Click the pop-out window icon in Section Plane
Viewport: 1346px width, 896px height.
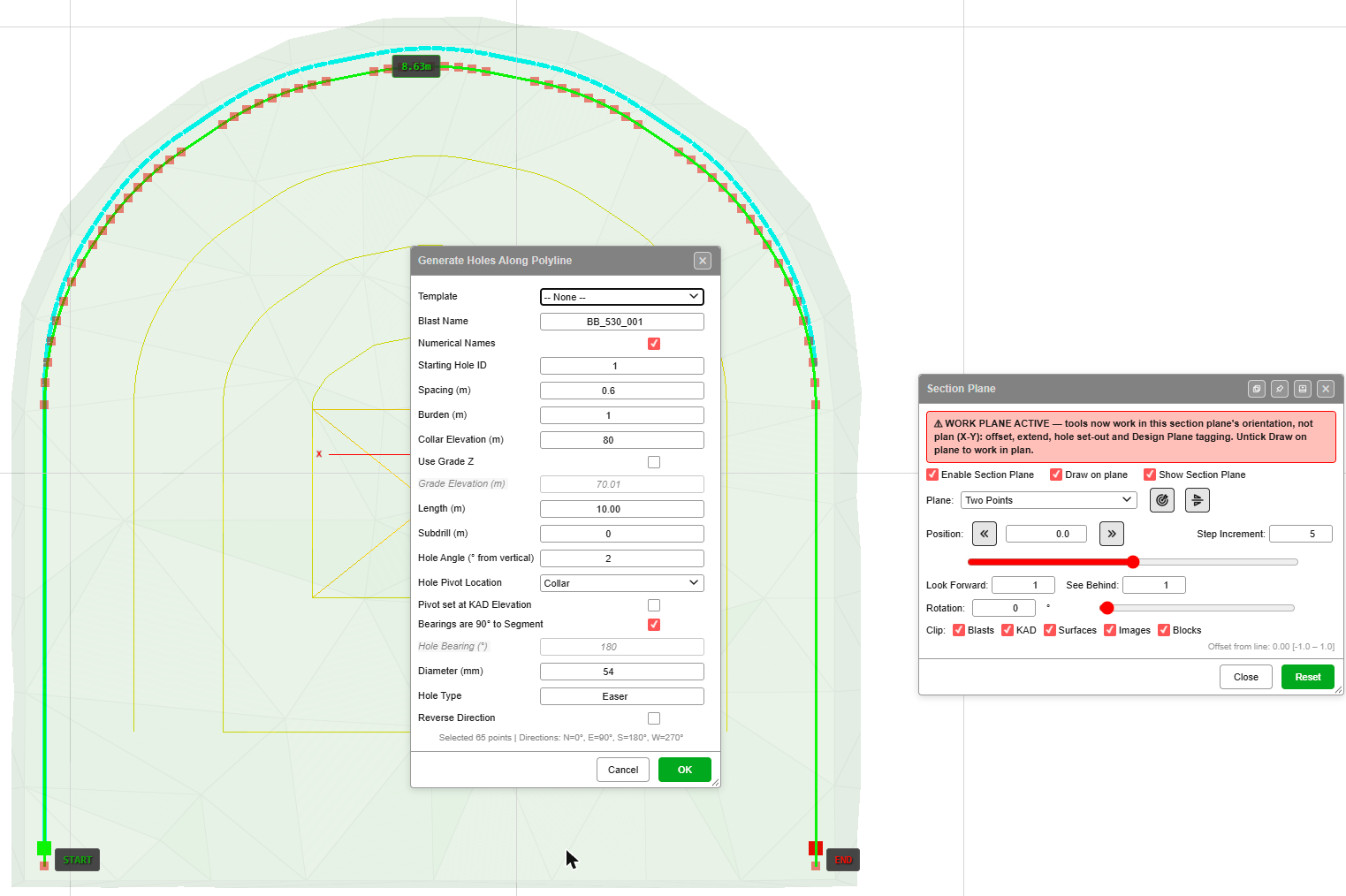1257,388
